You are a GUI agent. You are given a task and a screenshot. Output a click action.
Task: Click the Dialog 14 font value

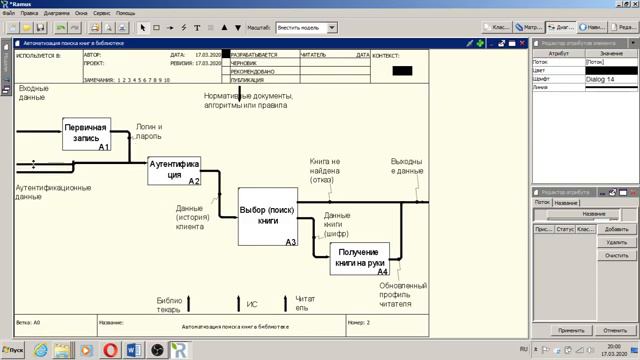(x=611, y=79)
